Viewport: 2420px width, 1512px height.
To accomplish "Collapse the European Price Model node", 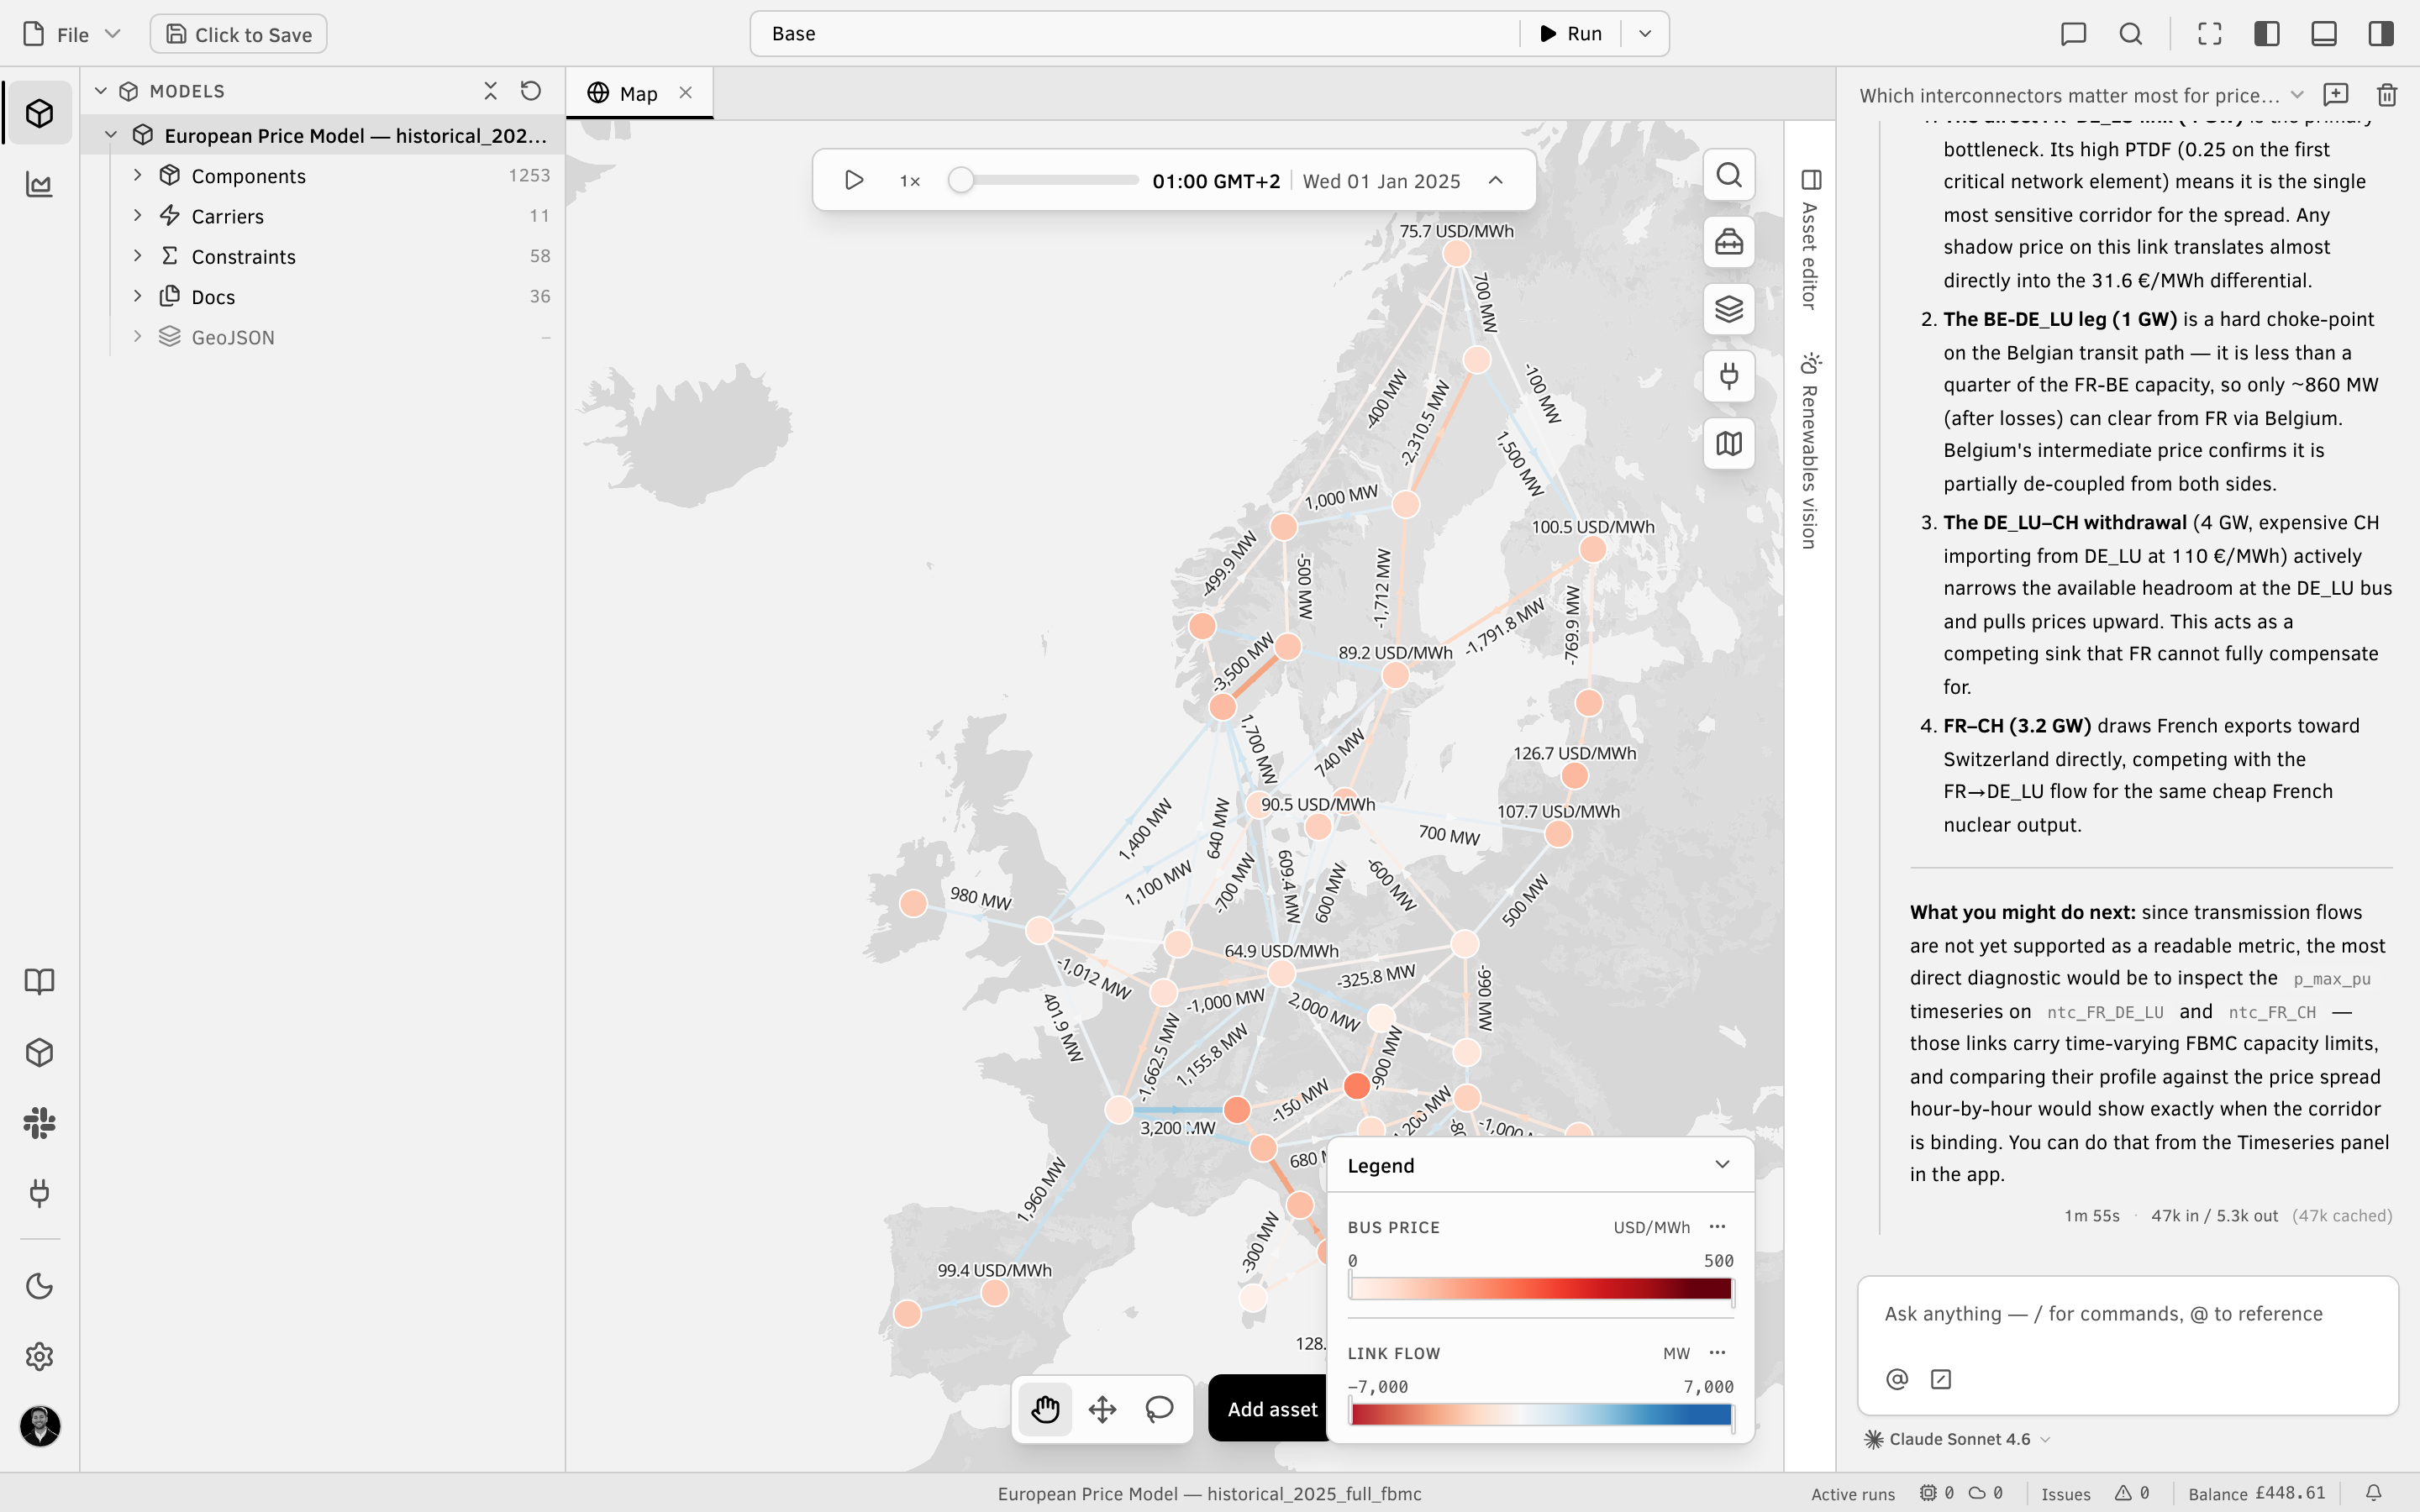I will pyautogui.click(x=111, y=135).
